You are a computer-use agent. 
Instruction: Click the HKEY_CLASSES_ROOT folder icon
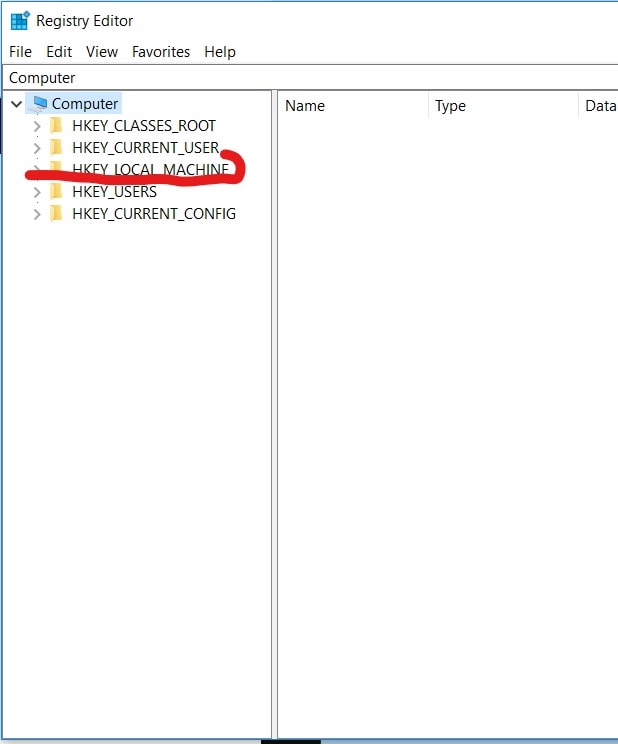(56, 126)
